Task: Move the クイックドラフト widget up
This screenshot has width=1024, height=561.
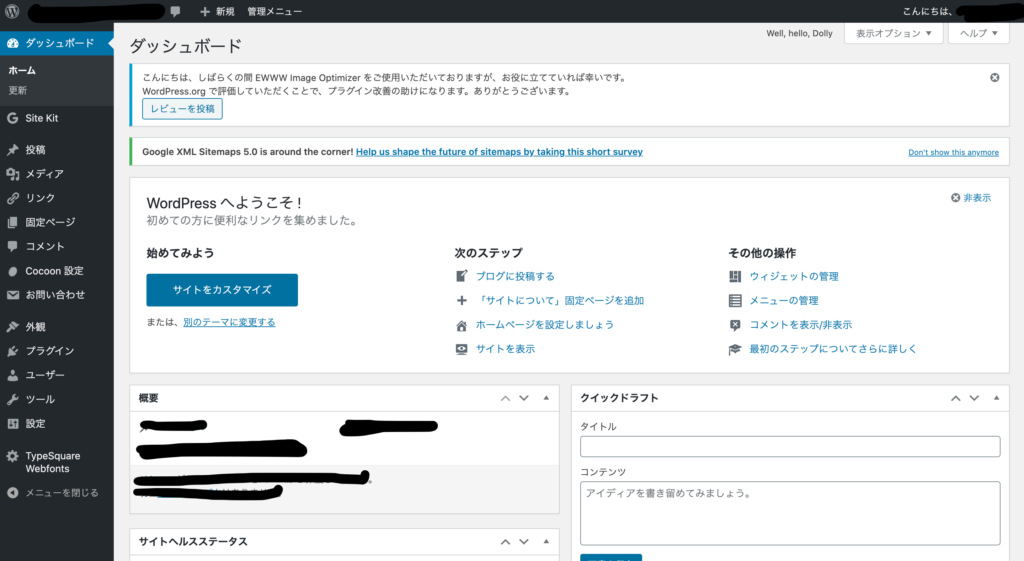Action: (955, 398)
